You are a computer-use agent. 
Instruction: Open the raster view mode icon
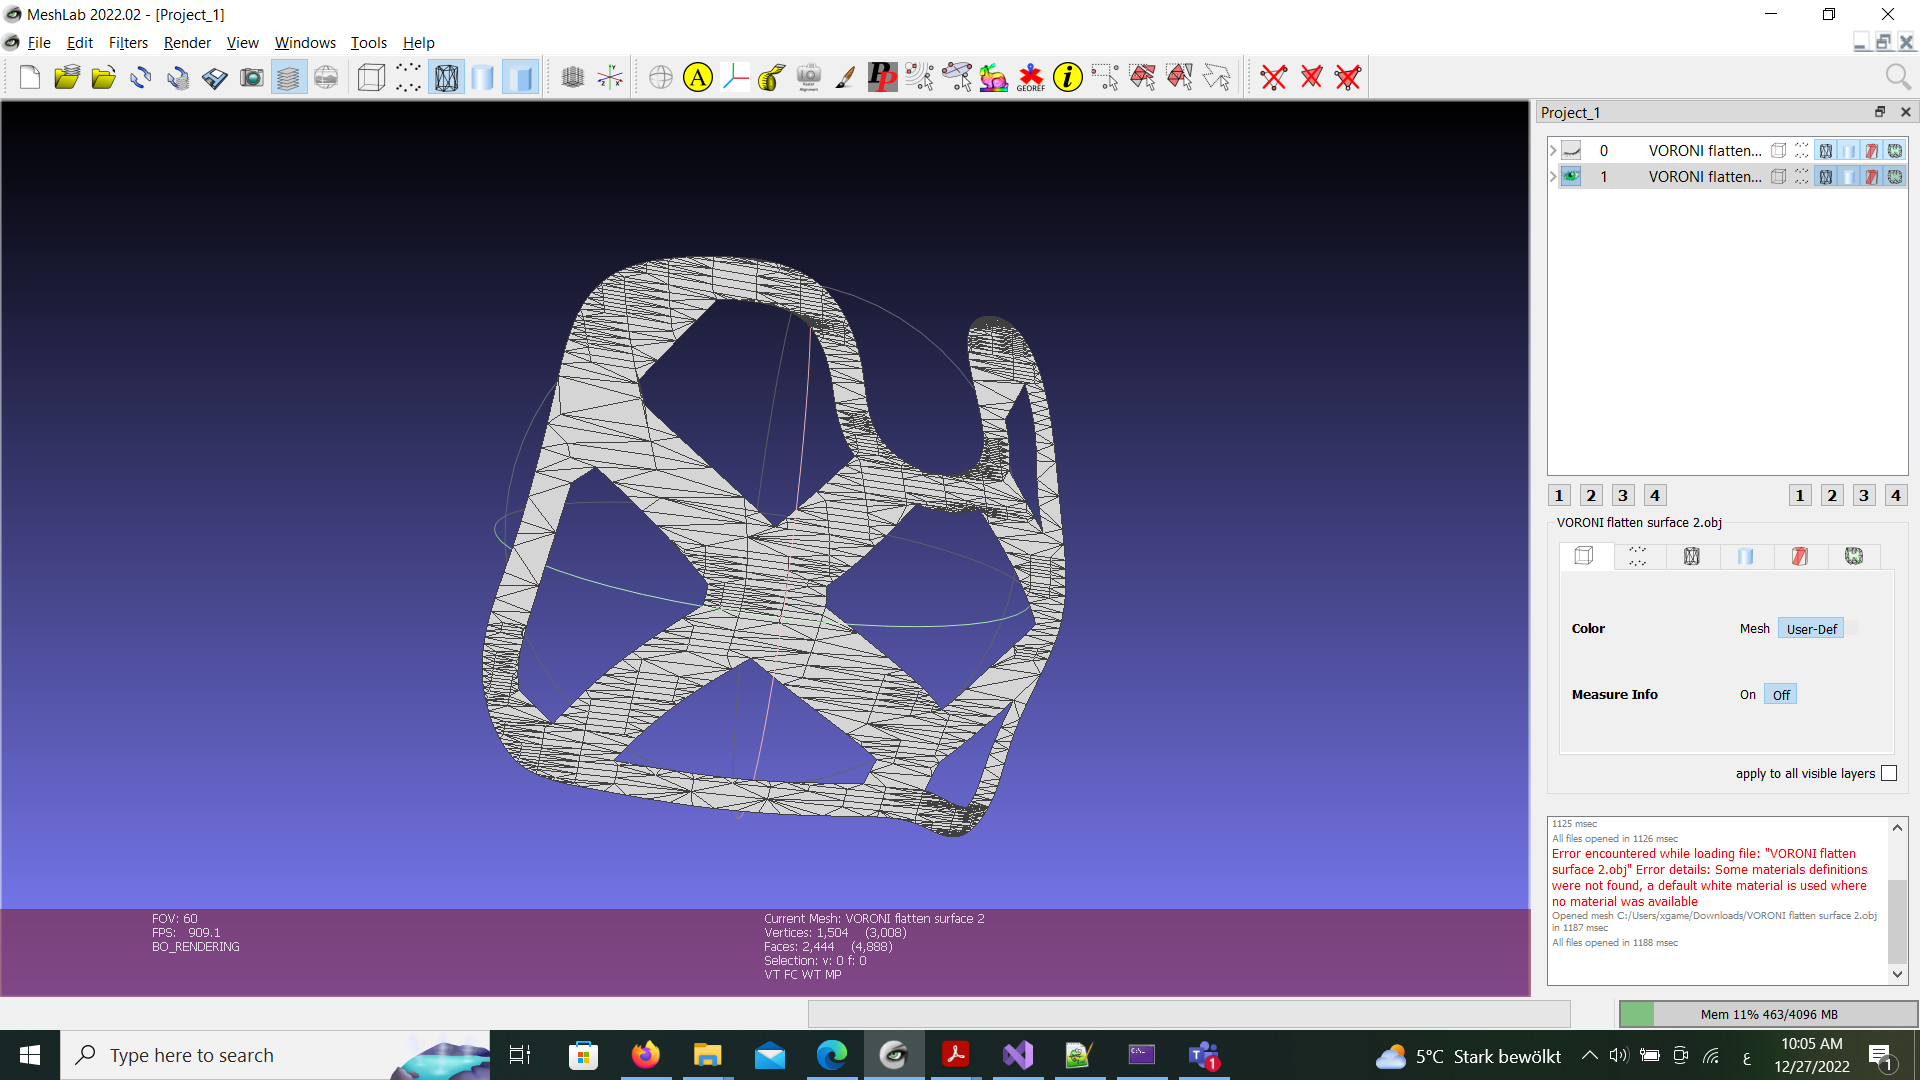coord(326,77)
